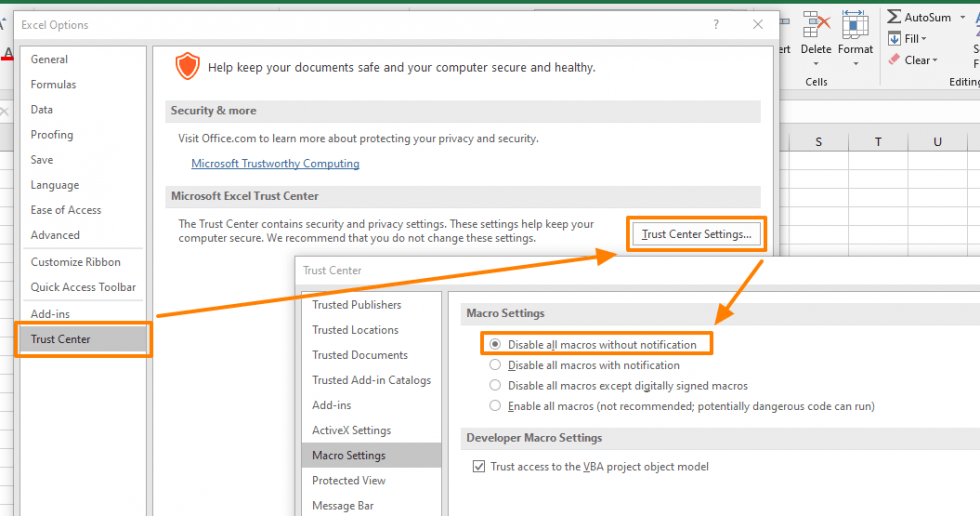Open the Microsoft Trustworthy Computing link

coord(275,164)
